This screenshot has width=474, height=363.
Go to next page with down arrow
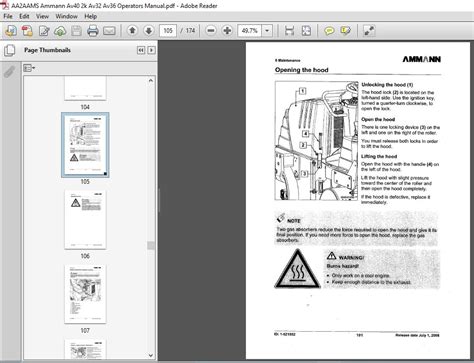tap(149, 31)
